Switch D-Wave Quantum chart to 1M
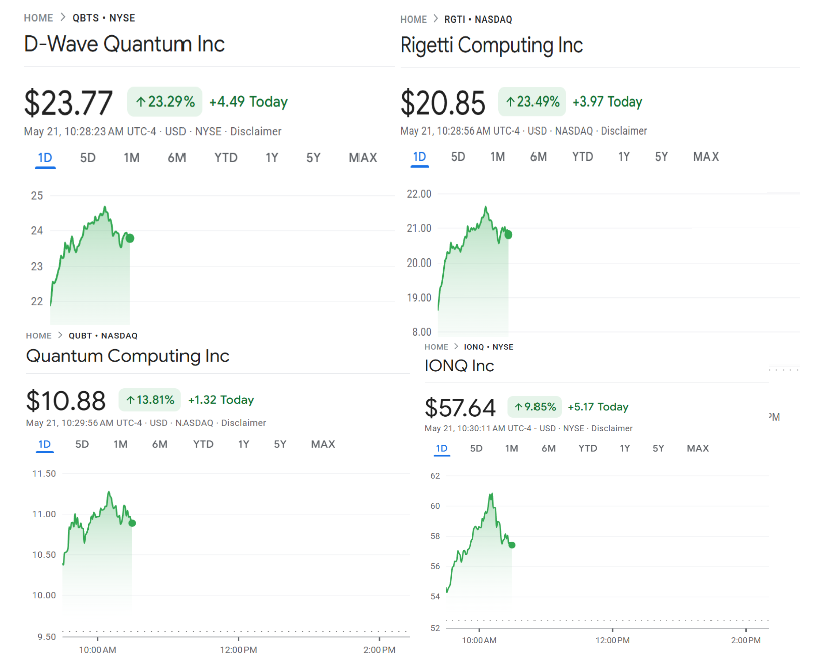 point(131,158)
